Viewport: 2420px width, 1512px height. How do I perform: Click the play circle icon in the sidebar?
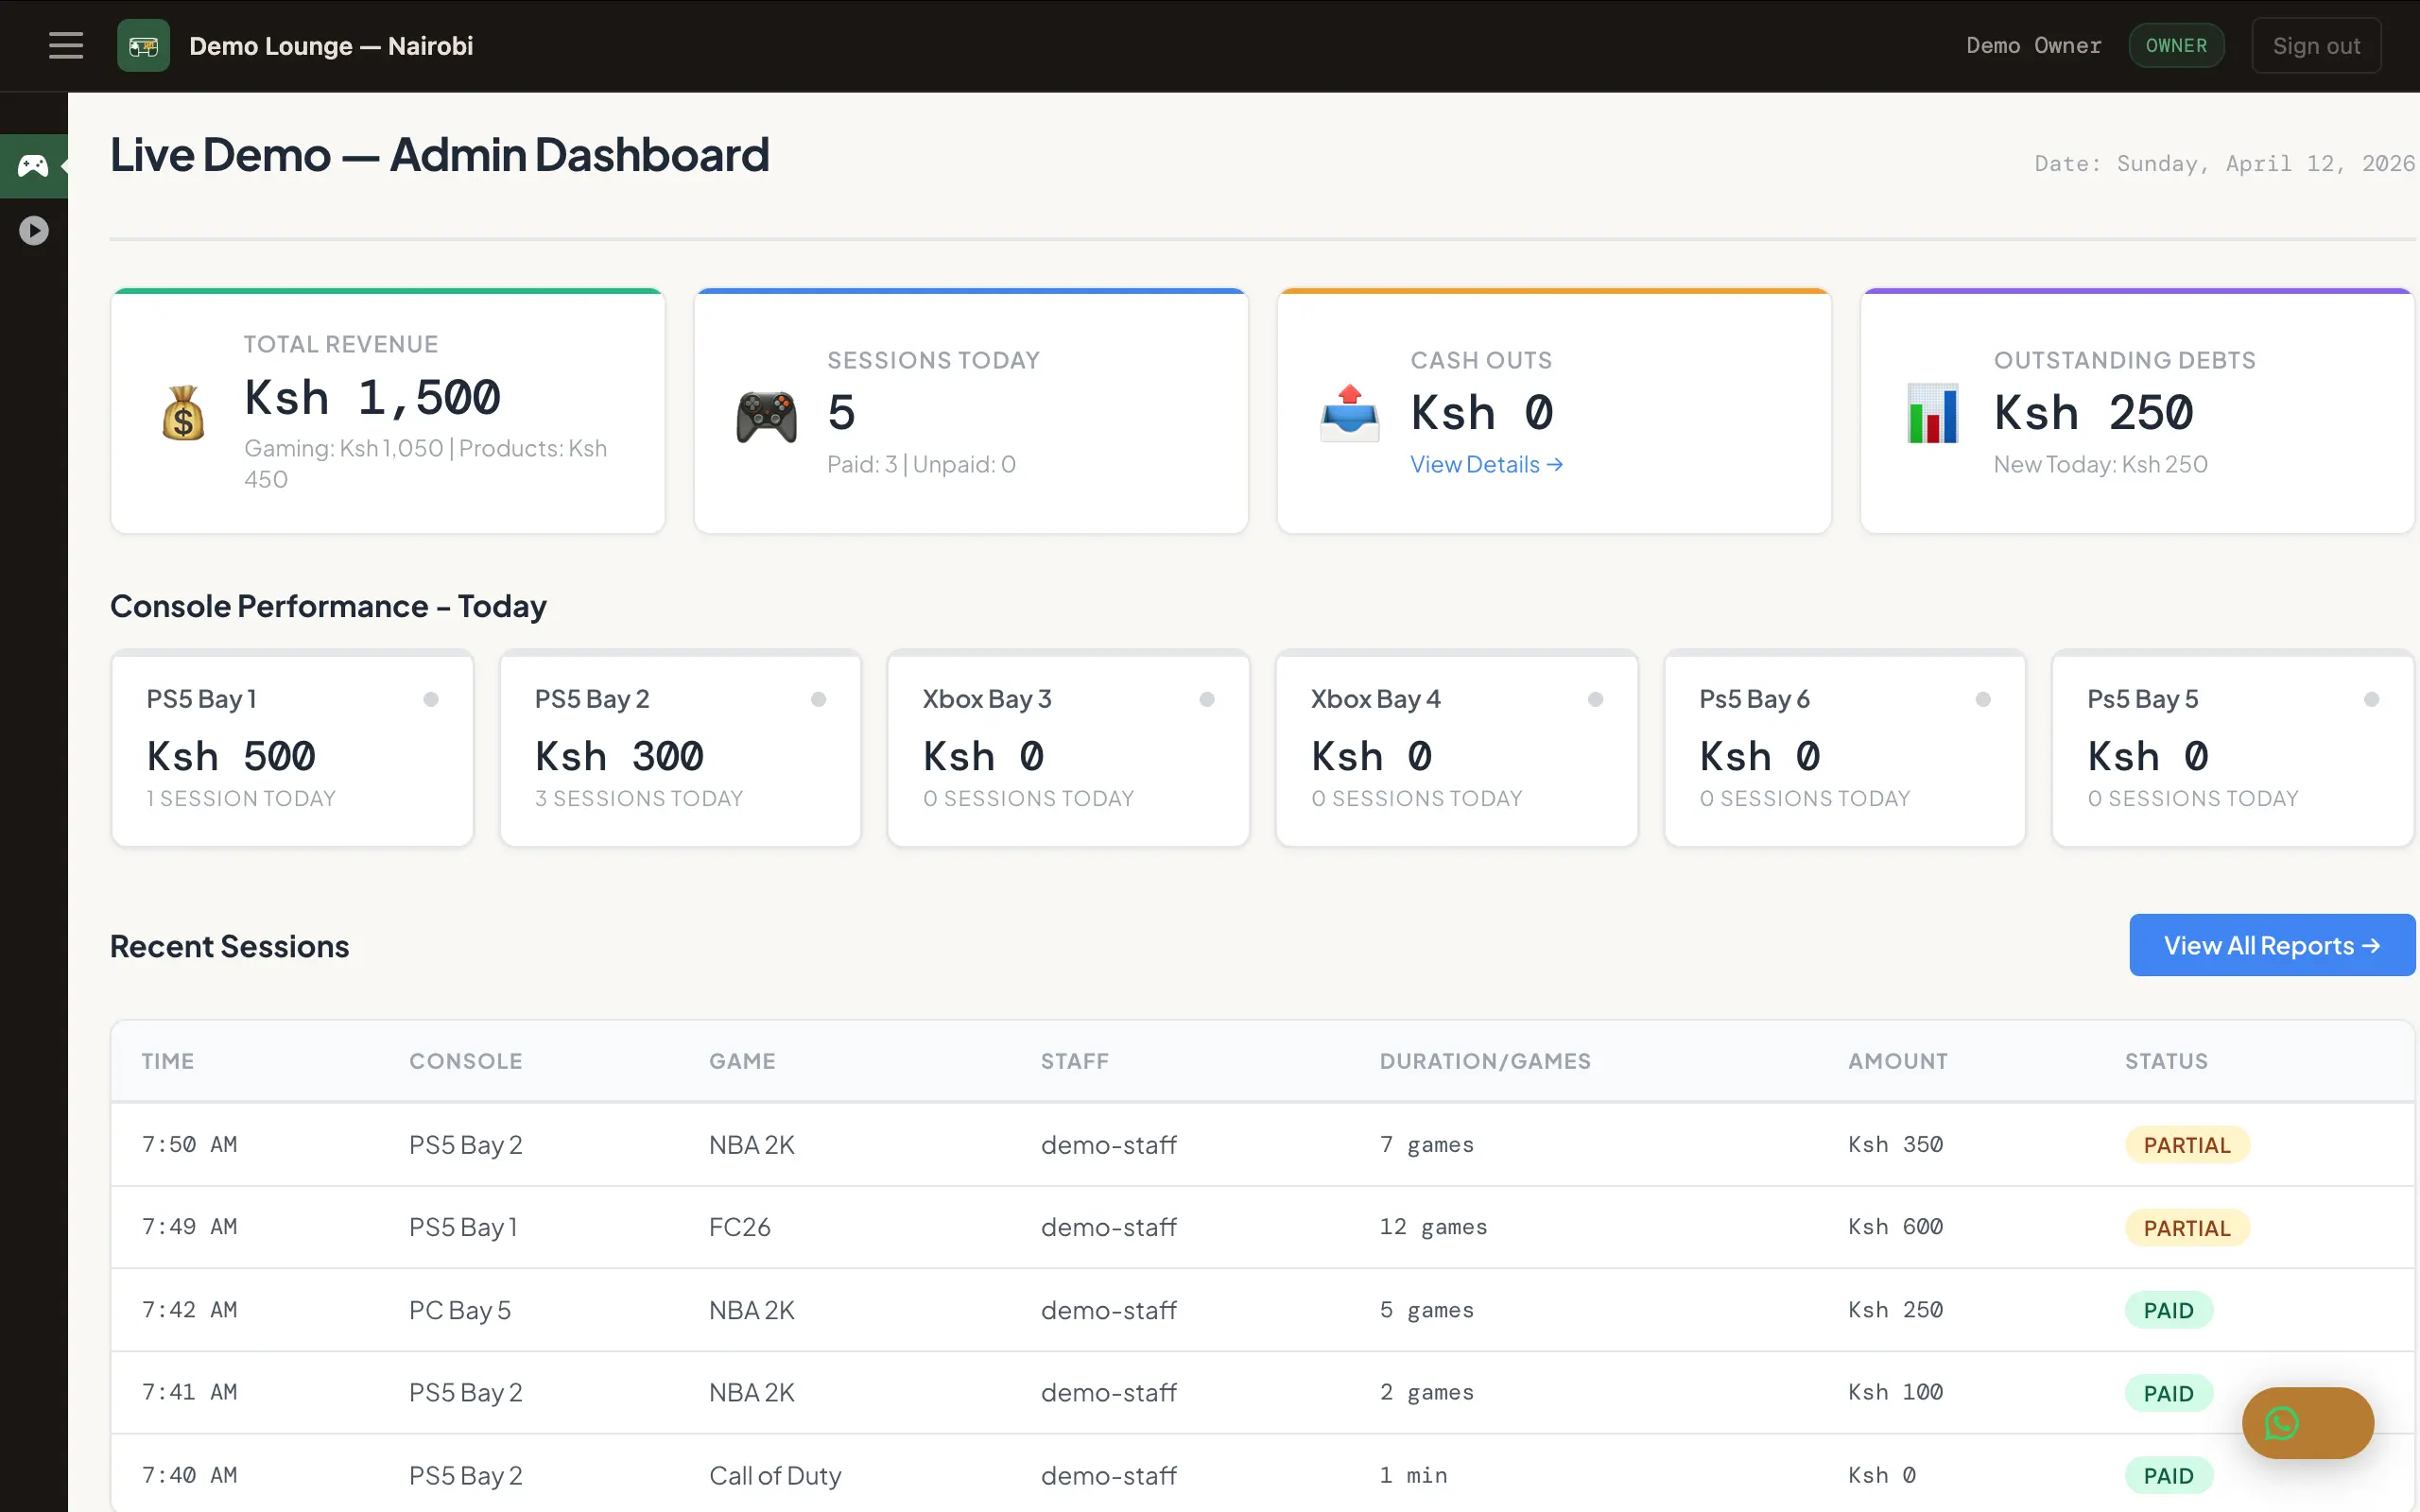coord(33,229)
